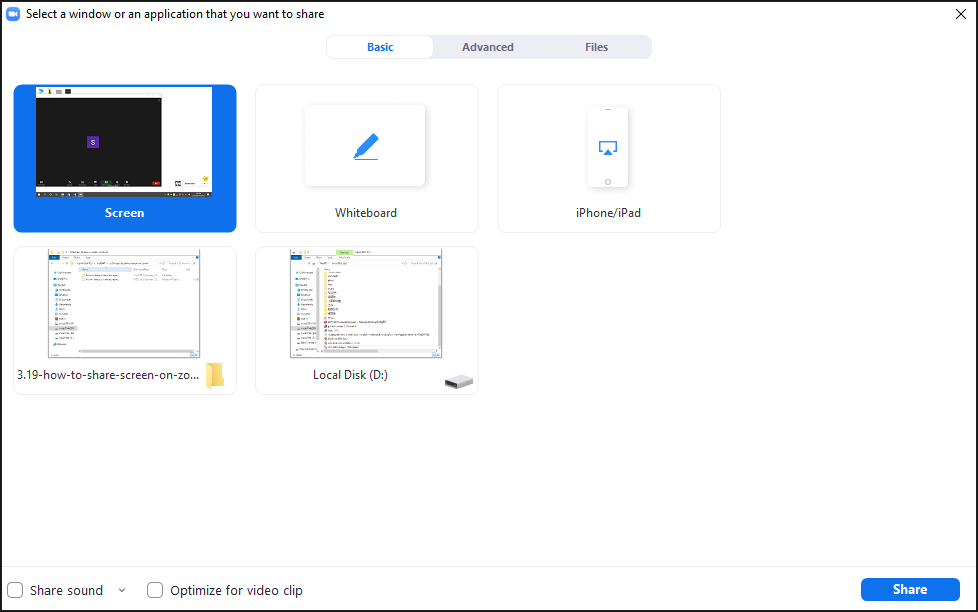Select the 3.19-how-to-share-screen window thumbnail
The width and height of the screenshot is (978, 612).
(124, 303)
